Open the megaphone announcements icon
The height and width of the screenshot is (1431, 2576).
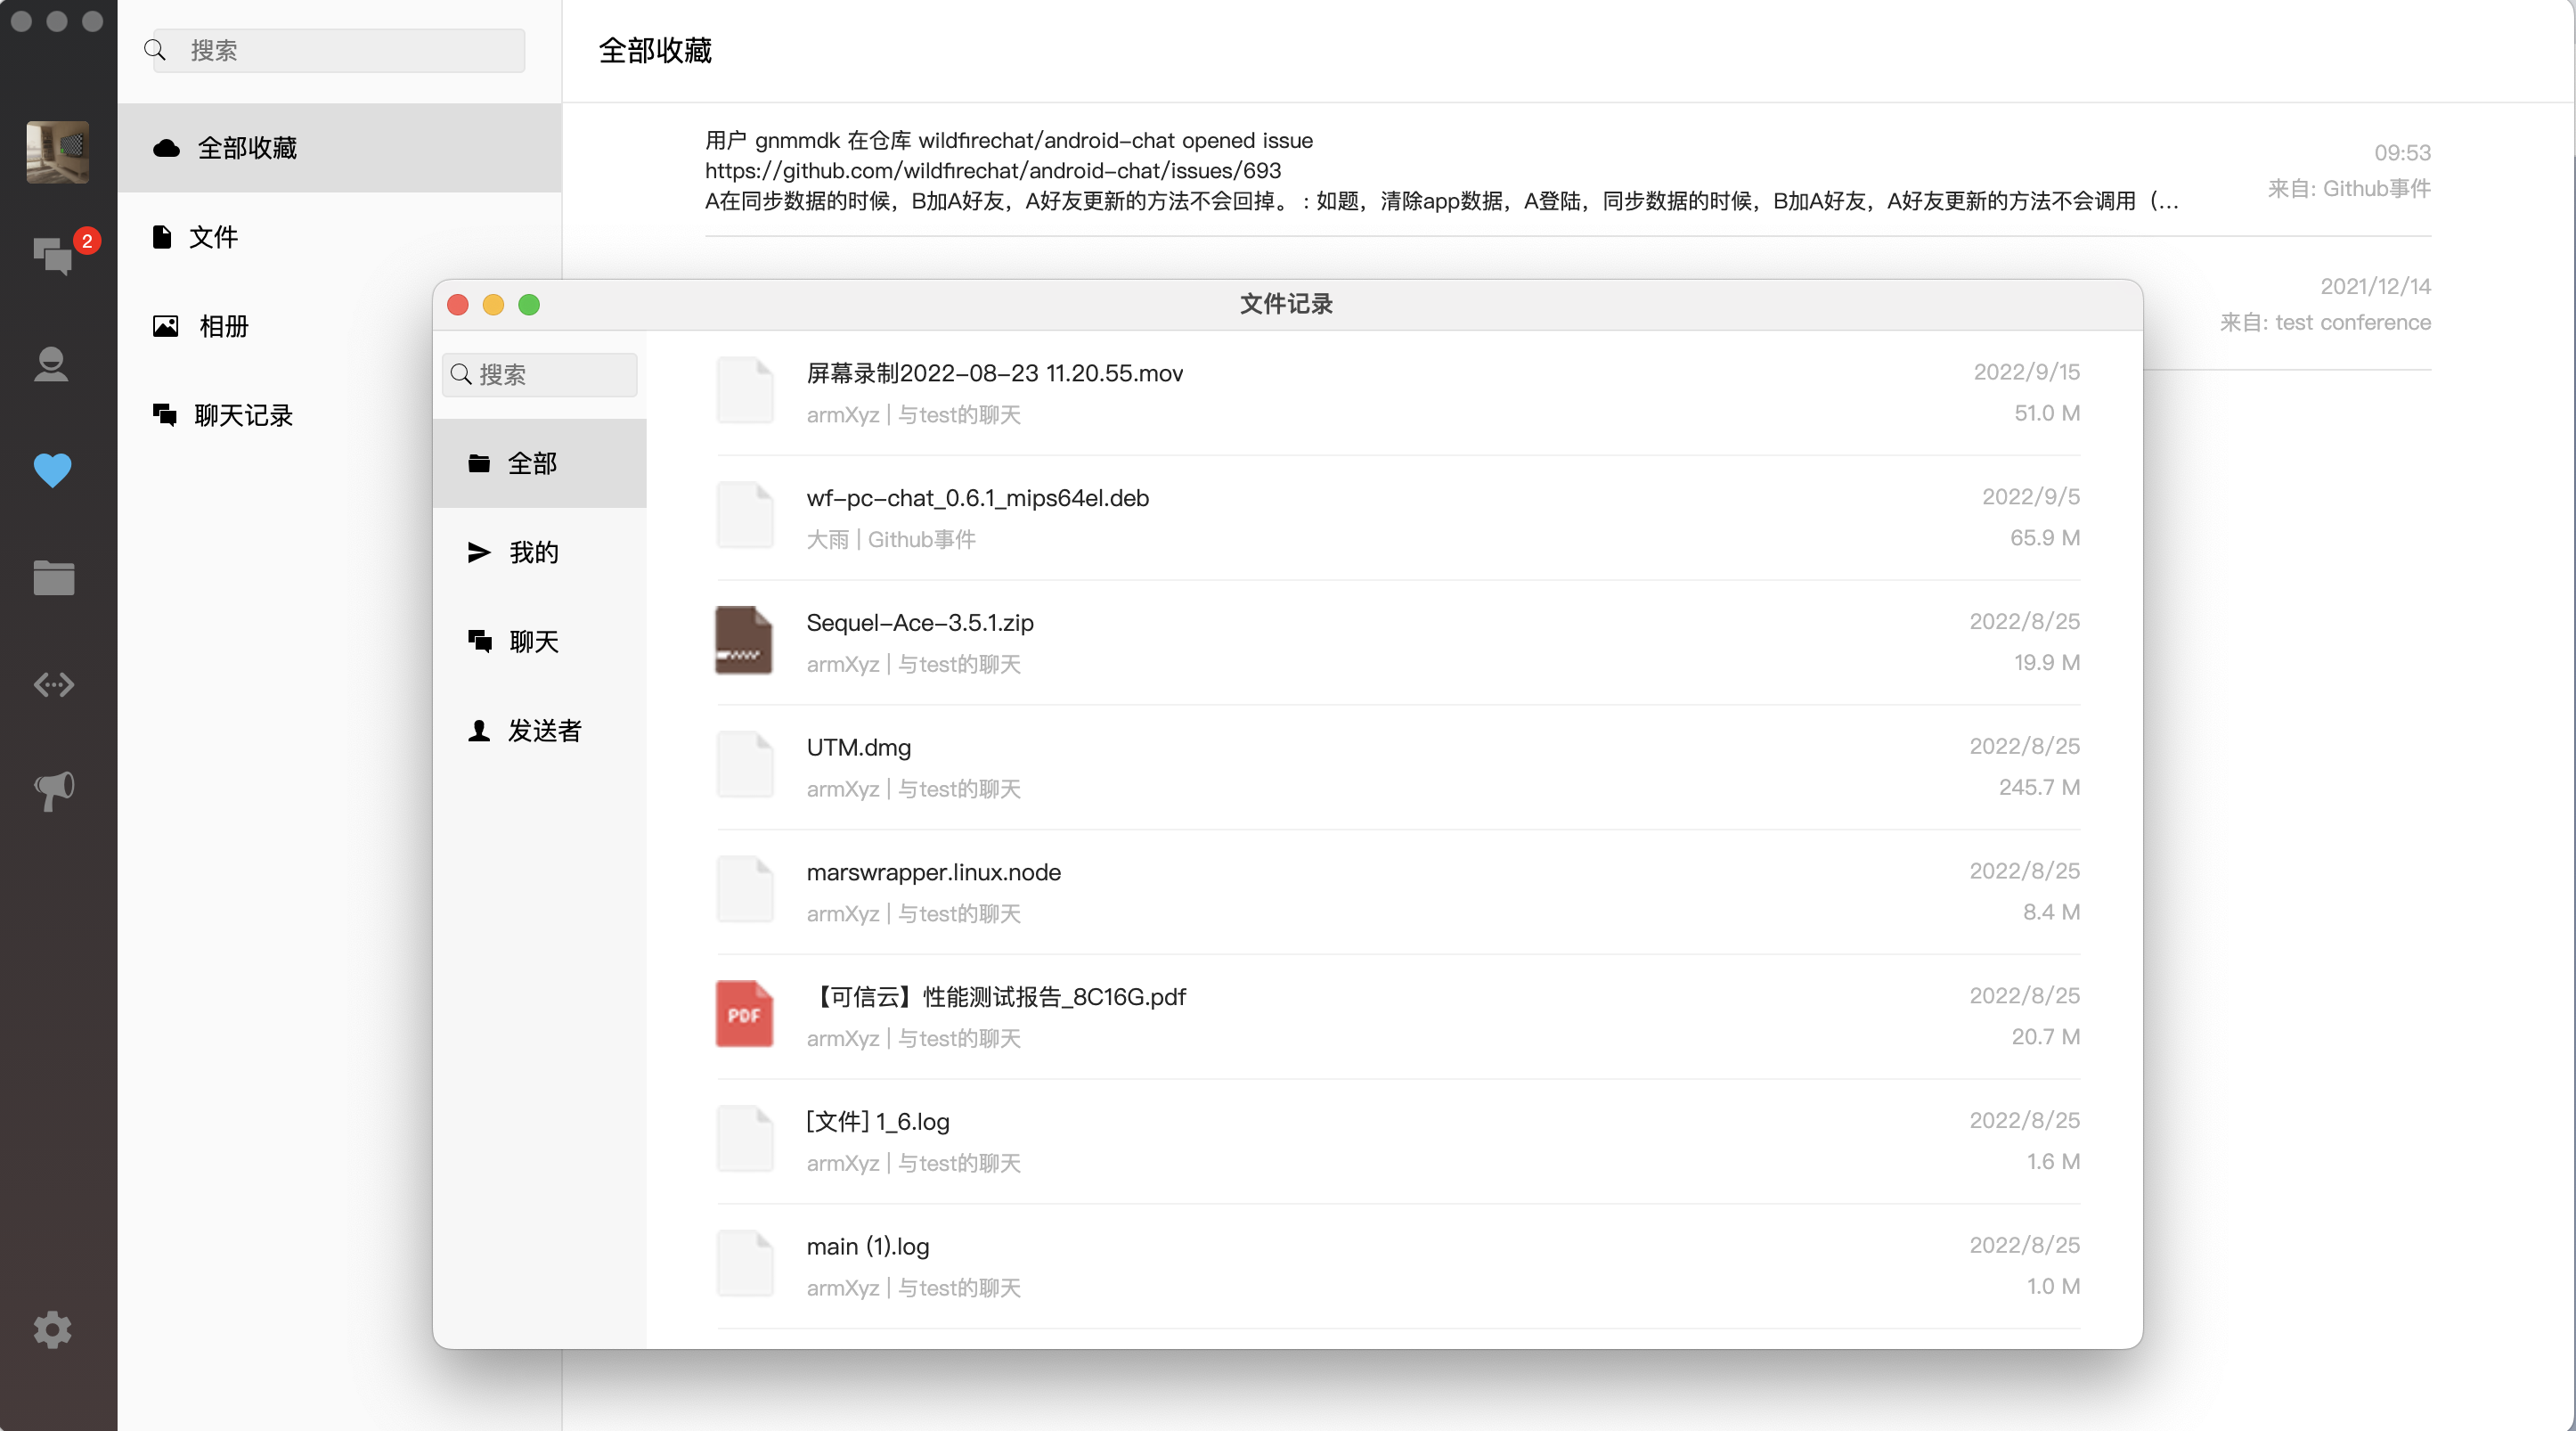coord(53,790)
